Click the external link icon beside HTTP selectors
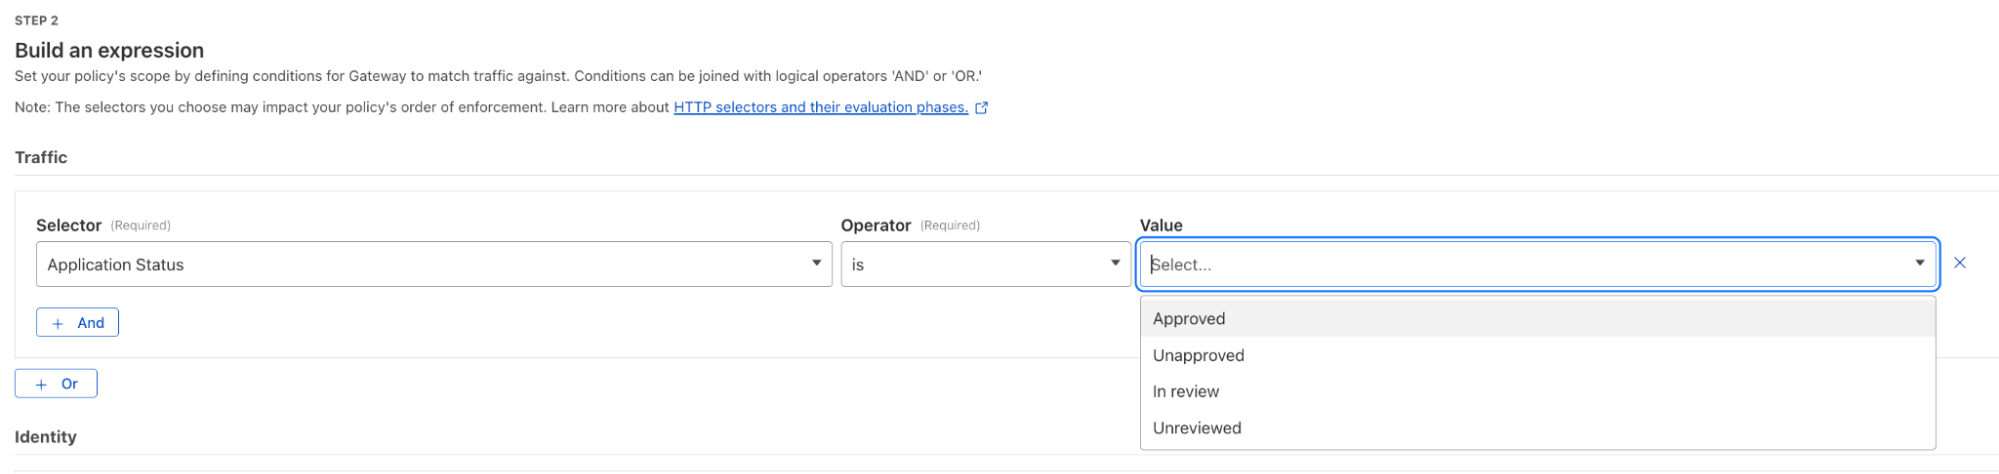The height and width of the screenshot is (474, 1999). pyautogui.click(x=981, y=108)
